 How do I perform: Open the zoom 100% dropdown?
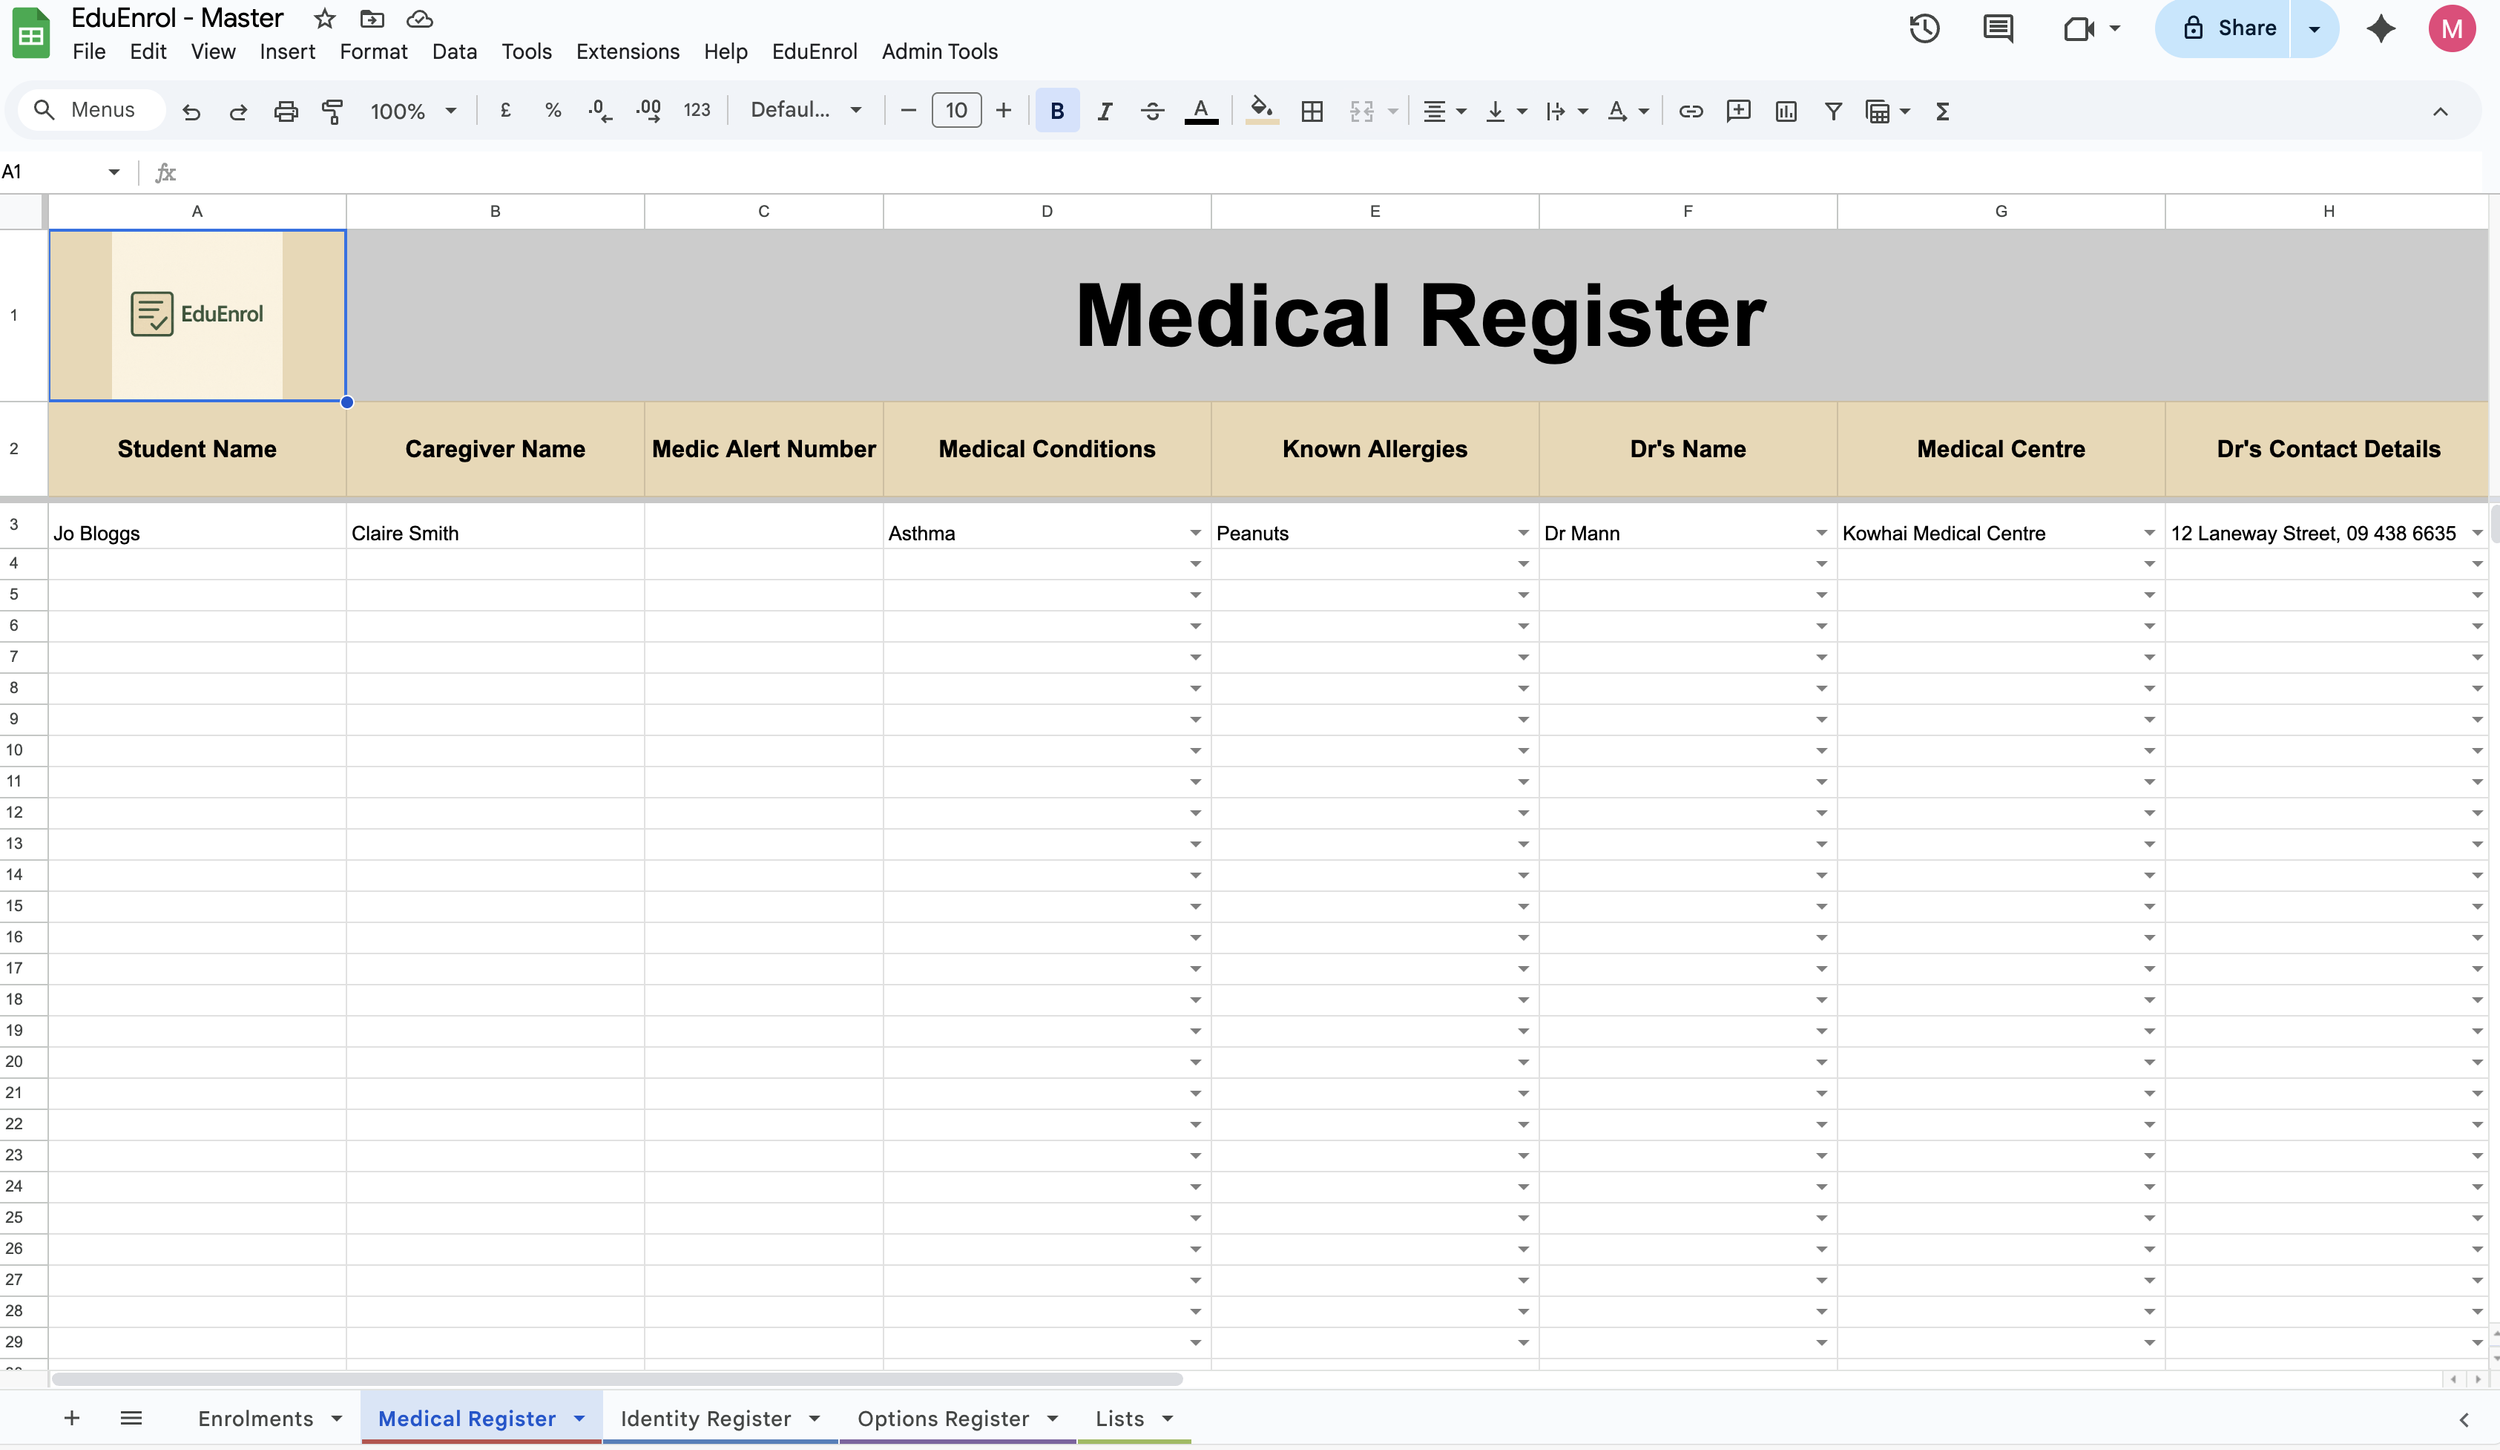click(x=413, y=111)
